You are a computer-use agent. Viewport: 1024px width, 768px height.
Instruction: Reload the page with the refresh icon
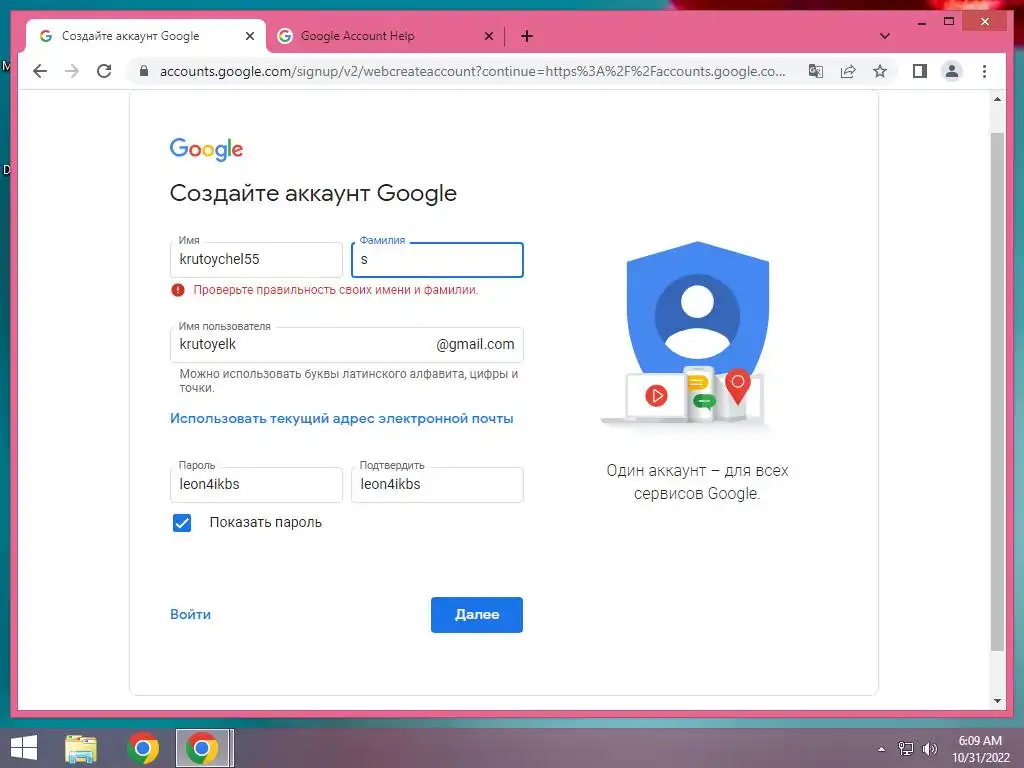[104, 71]
